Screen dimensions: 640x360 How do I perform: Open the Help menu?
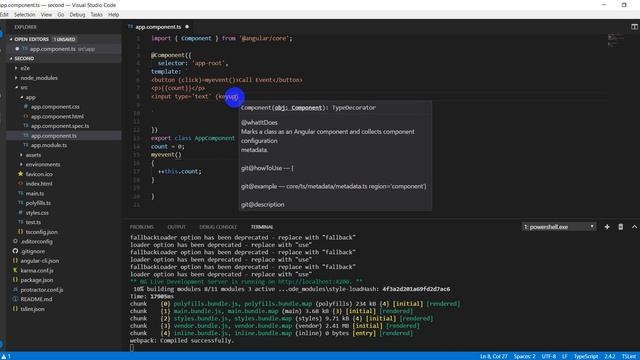113,15
